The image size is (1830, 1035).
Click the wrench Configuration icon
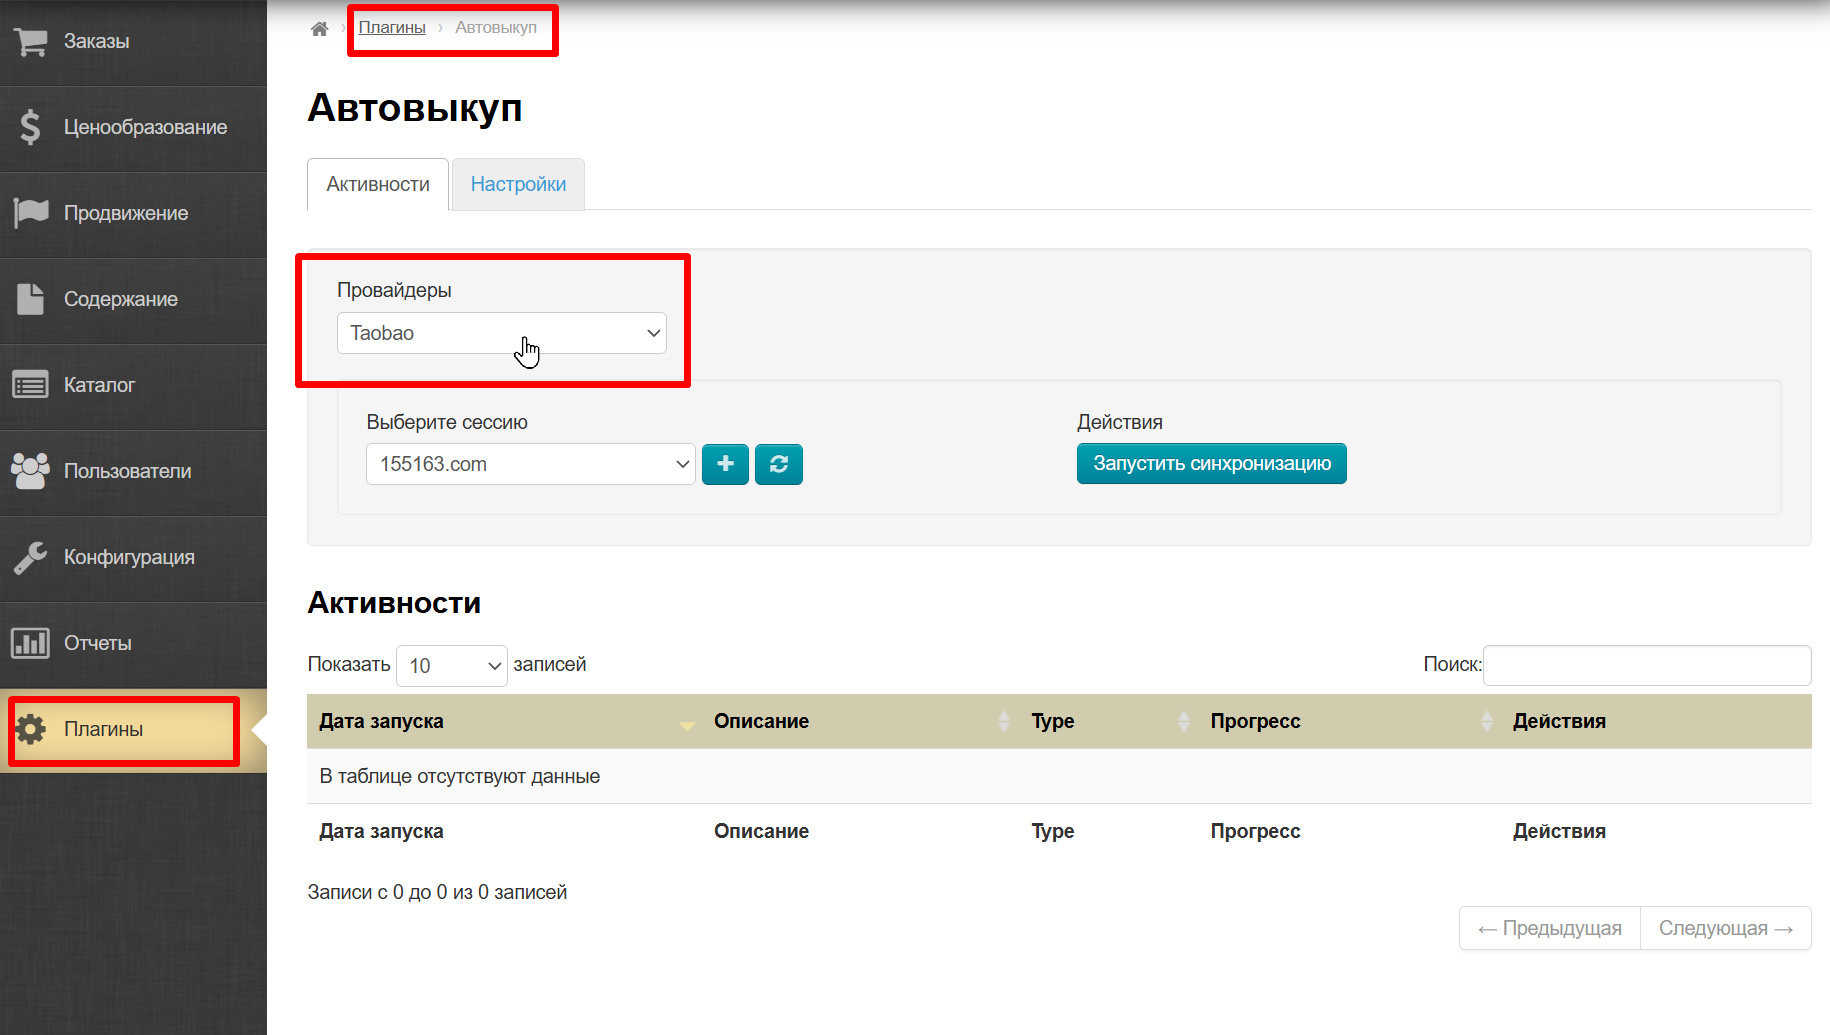pyautogui.click(x=31, y=557)
